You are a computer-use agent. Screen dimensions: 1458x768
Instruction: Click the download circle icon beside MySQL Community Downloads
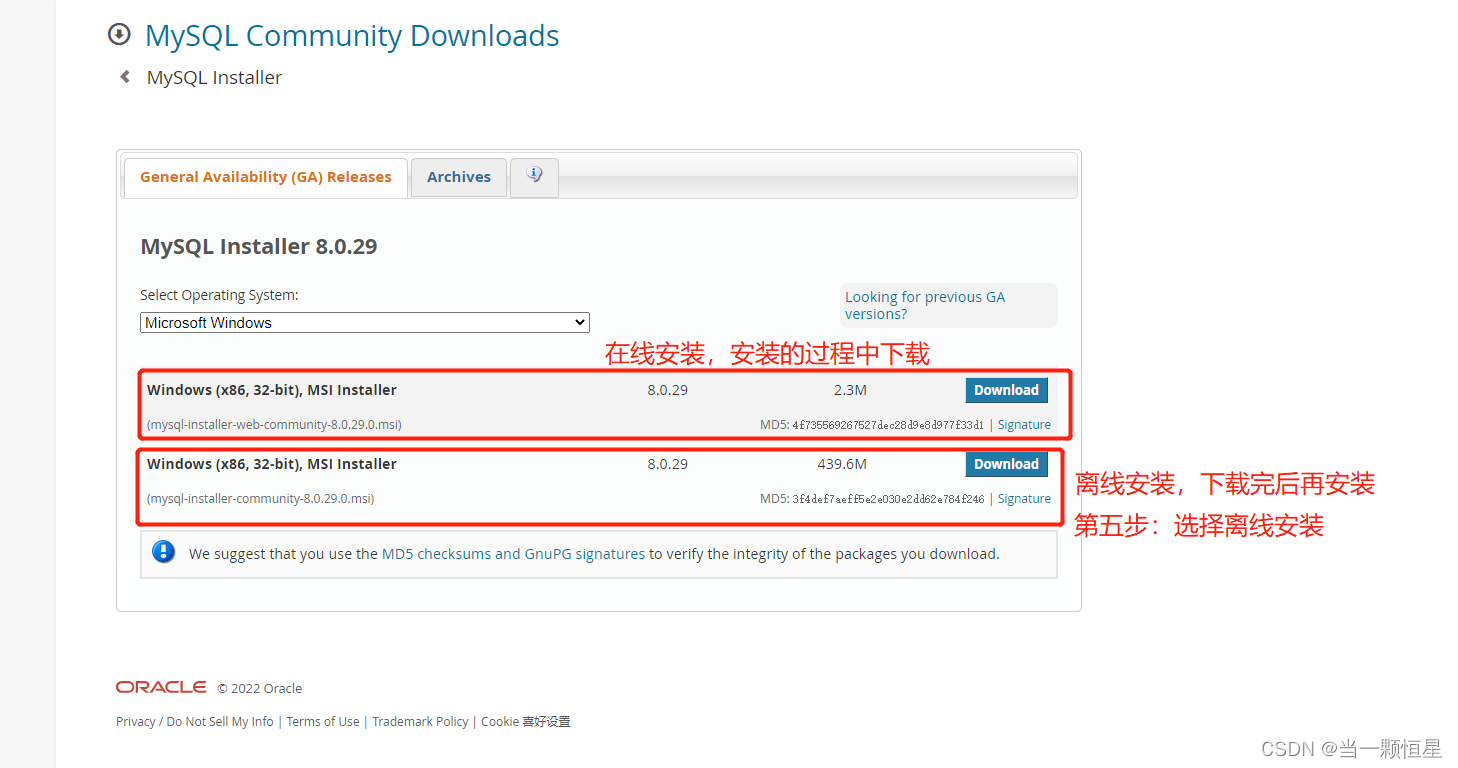[119, 35]
